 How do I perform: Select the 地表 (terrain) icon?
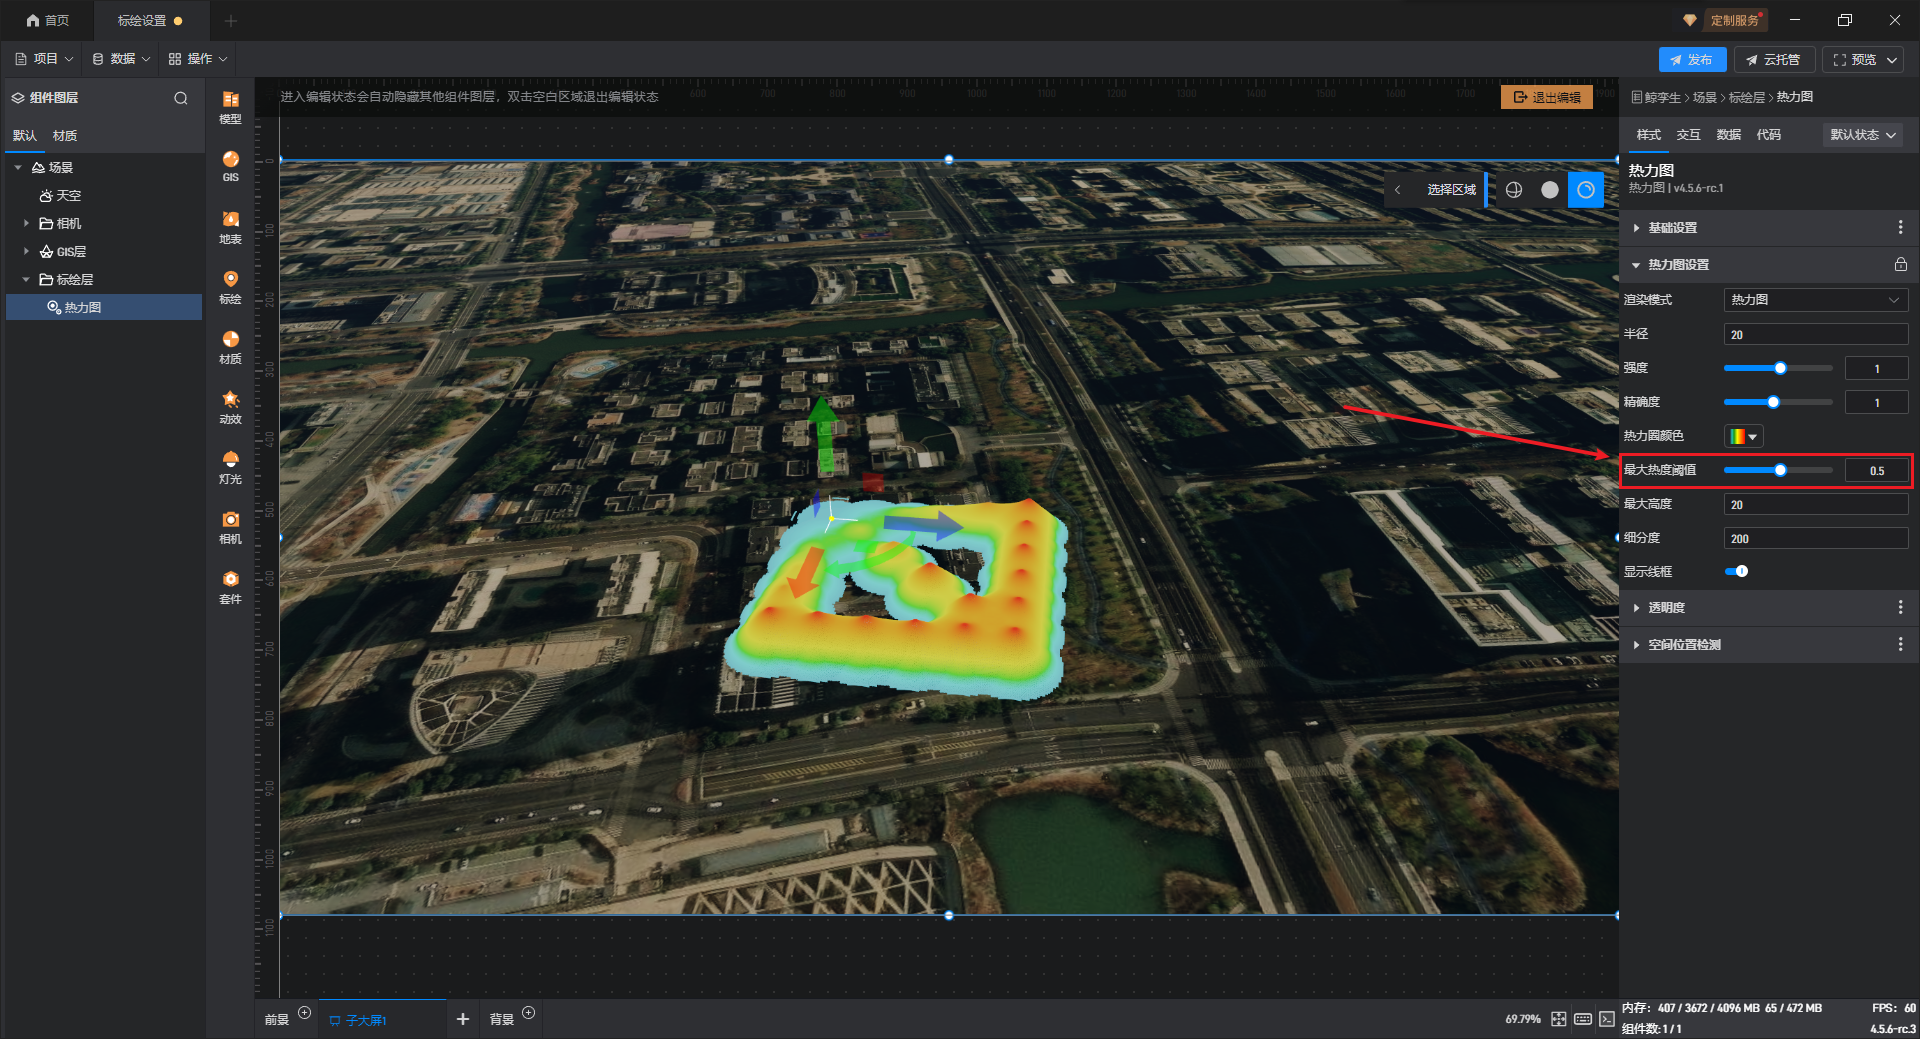coord(230,227)
